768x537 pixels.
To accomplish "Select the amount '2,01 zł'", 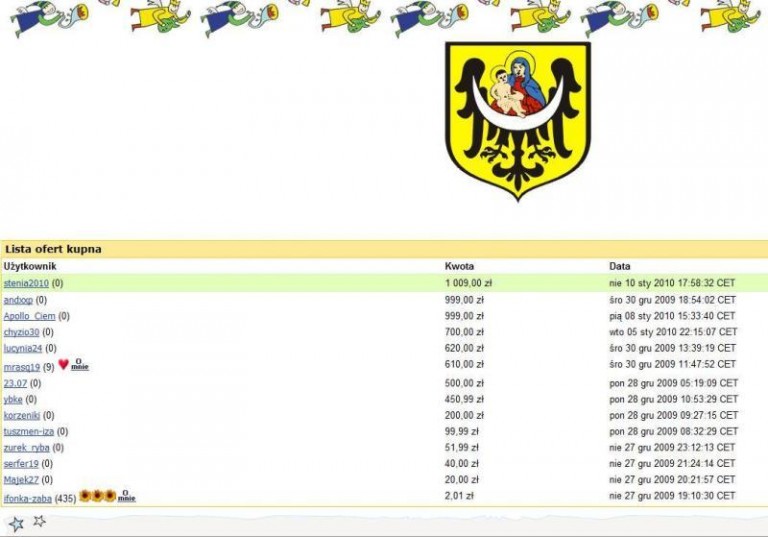I will point(459,496).
